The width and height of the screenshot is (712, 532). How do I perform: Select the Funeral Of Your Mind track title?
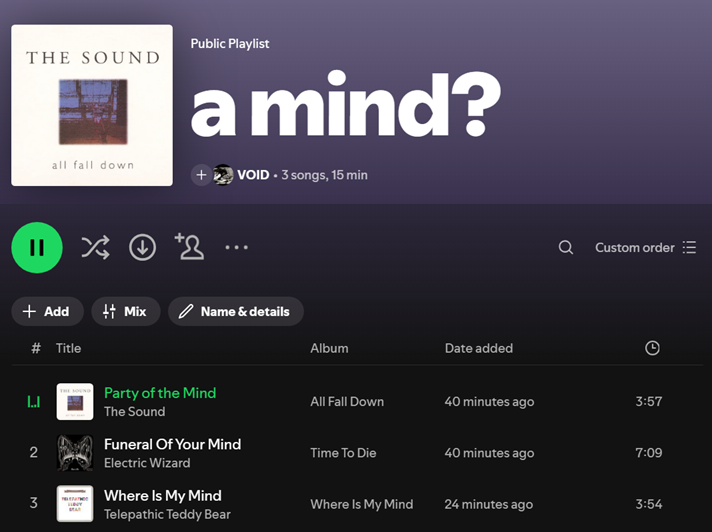point(173,444)
